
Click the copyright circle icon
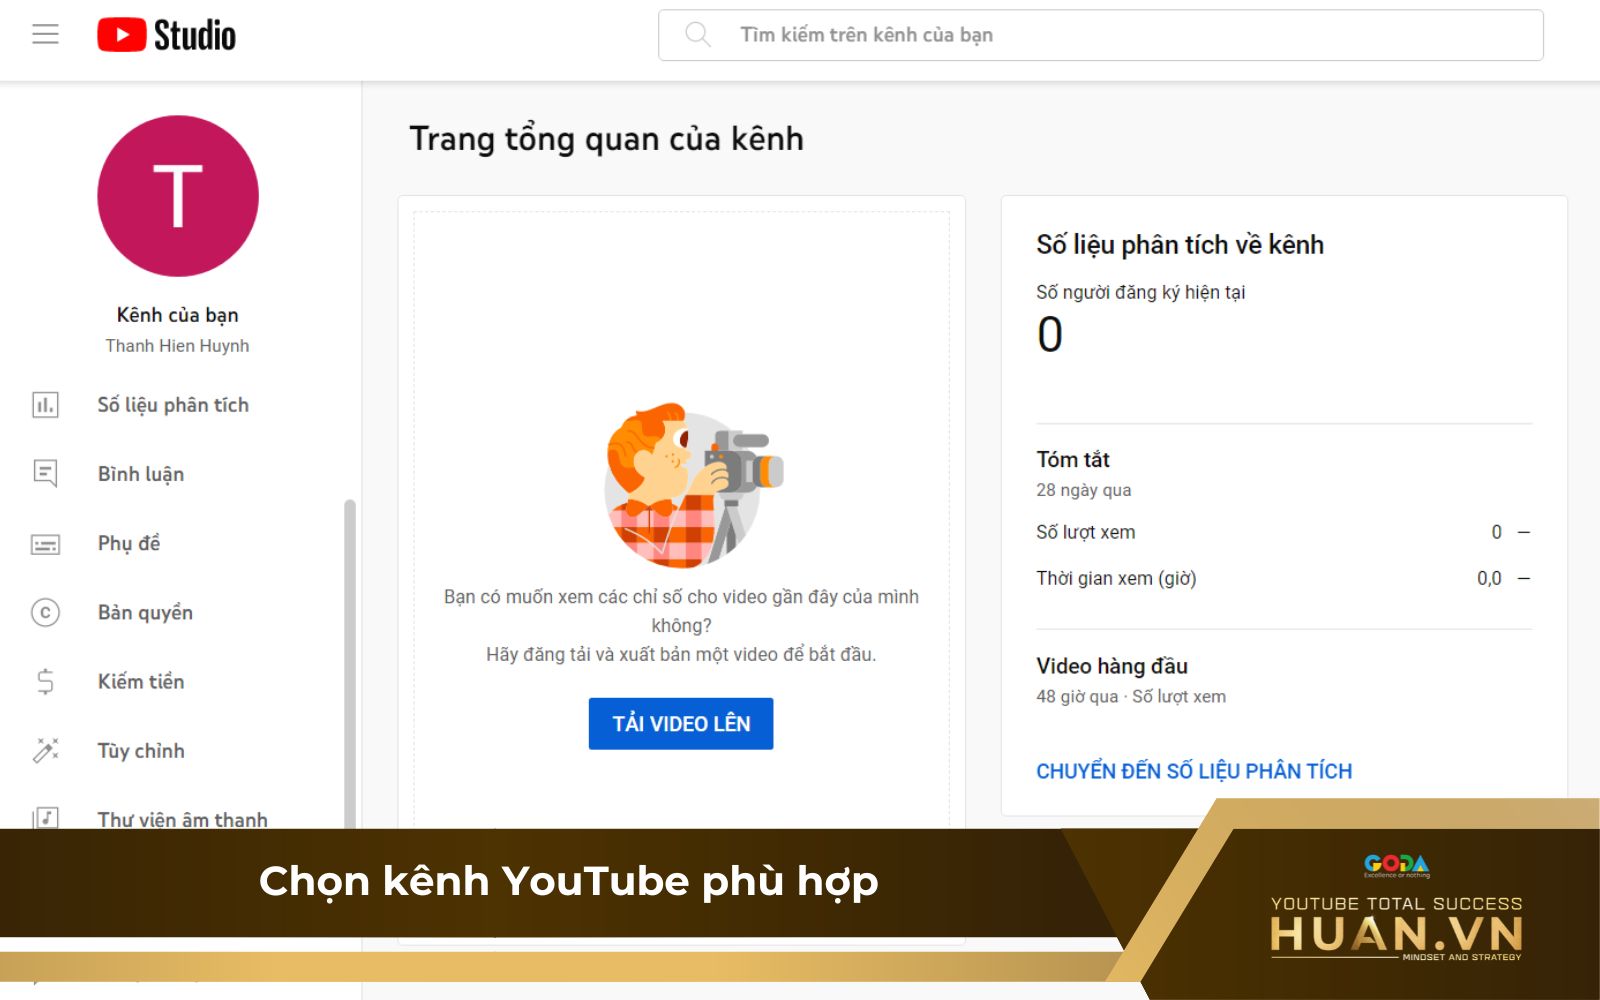45,612
